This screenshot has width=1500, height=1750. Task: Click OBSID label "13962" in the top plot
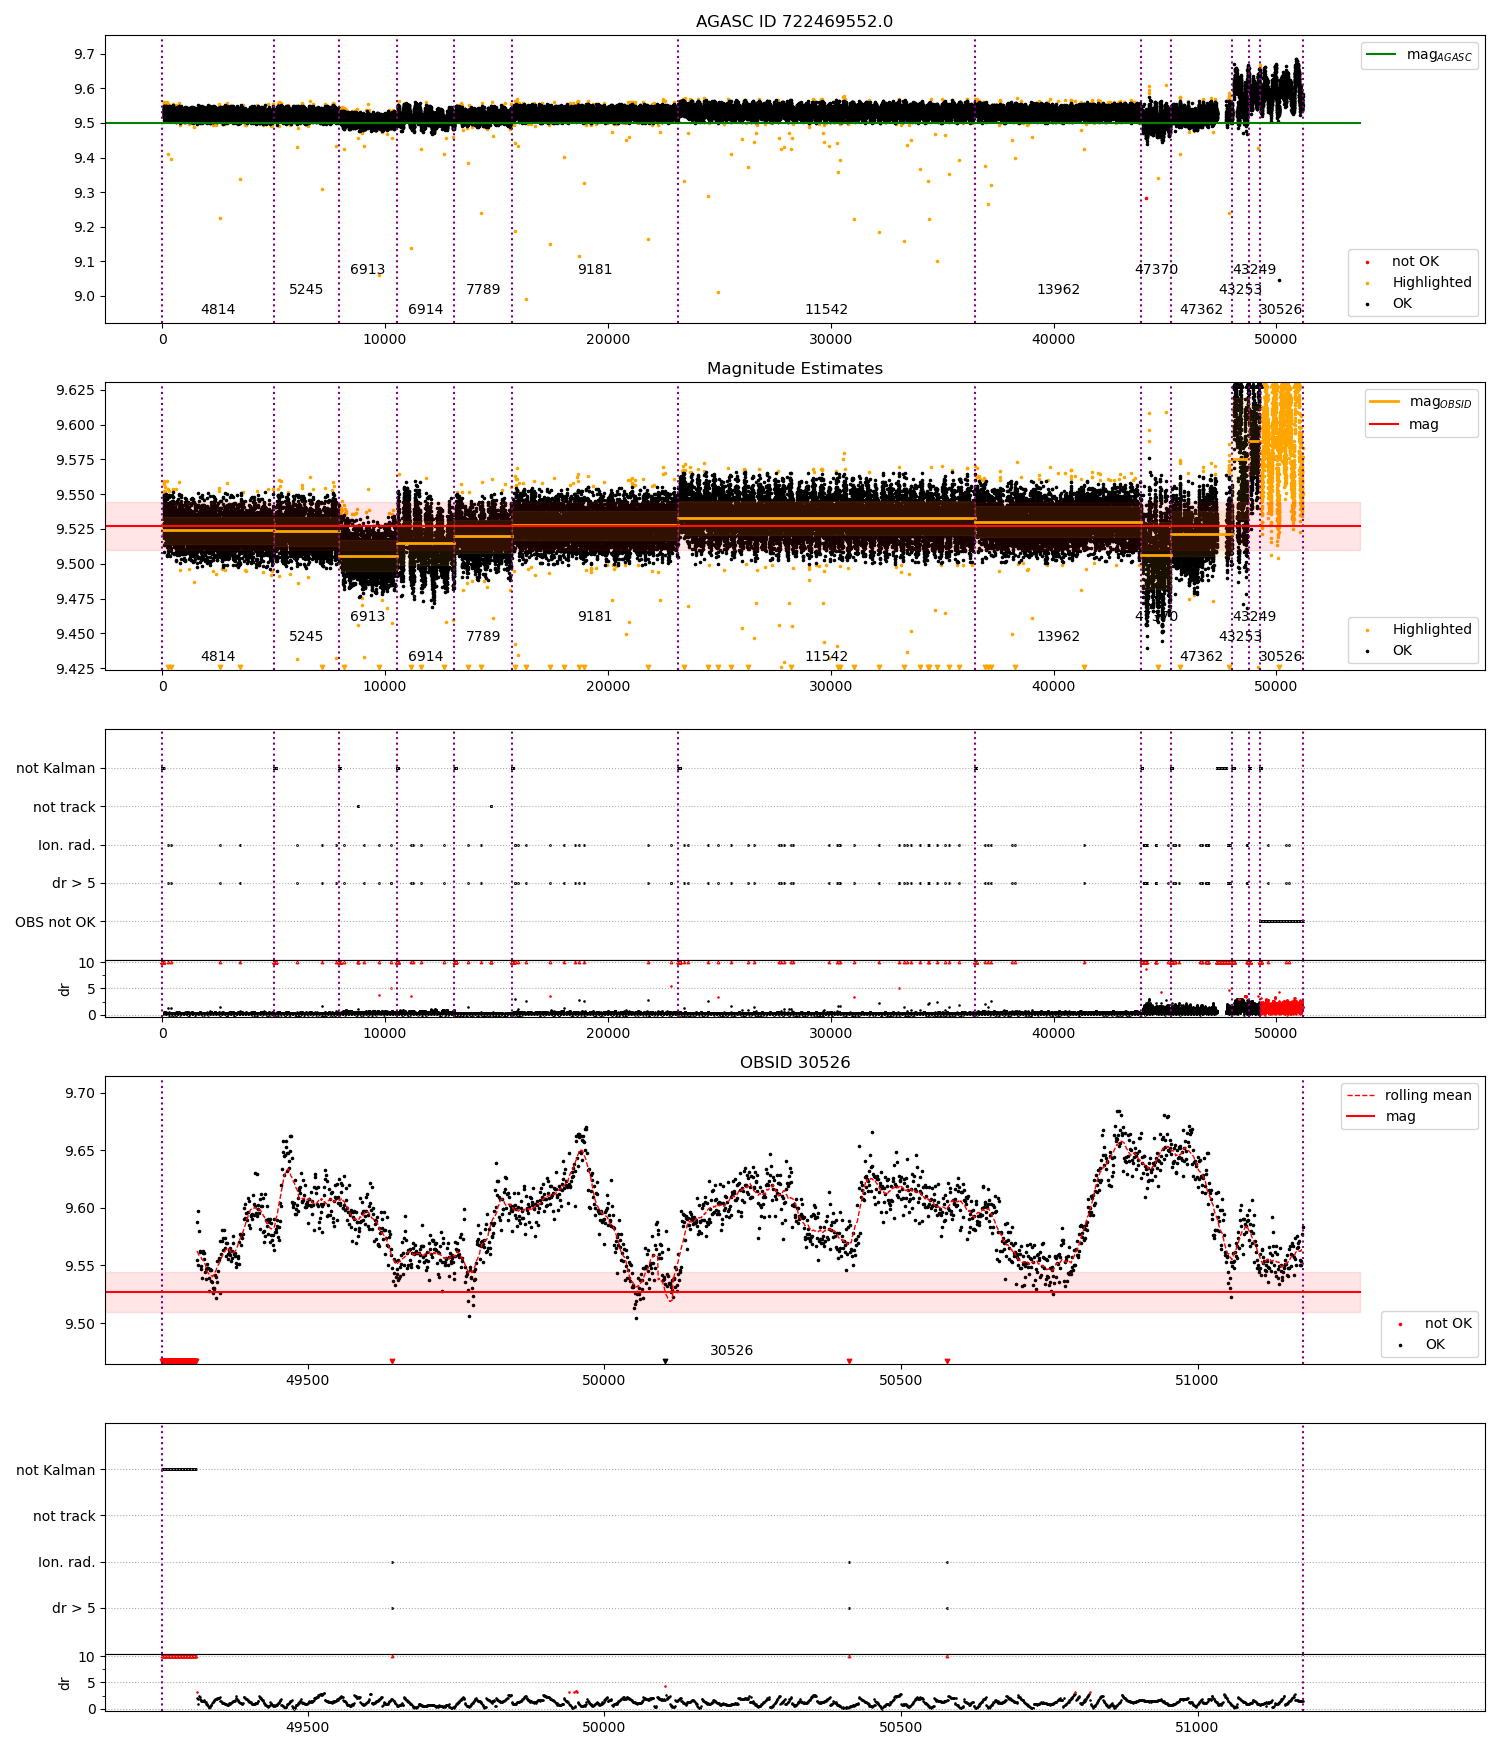tap(1059, 290)
